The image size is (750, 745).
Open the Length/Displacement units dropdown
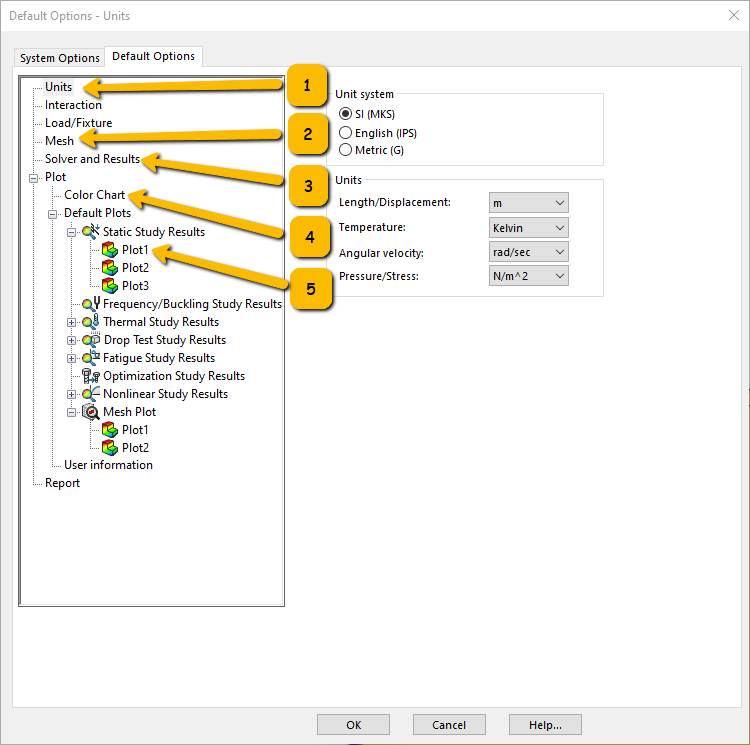(x=529, y=203)
